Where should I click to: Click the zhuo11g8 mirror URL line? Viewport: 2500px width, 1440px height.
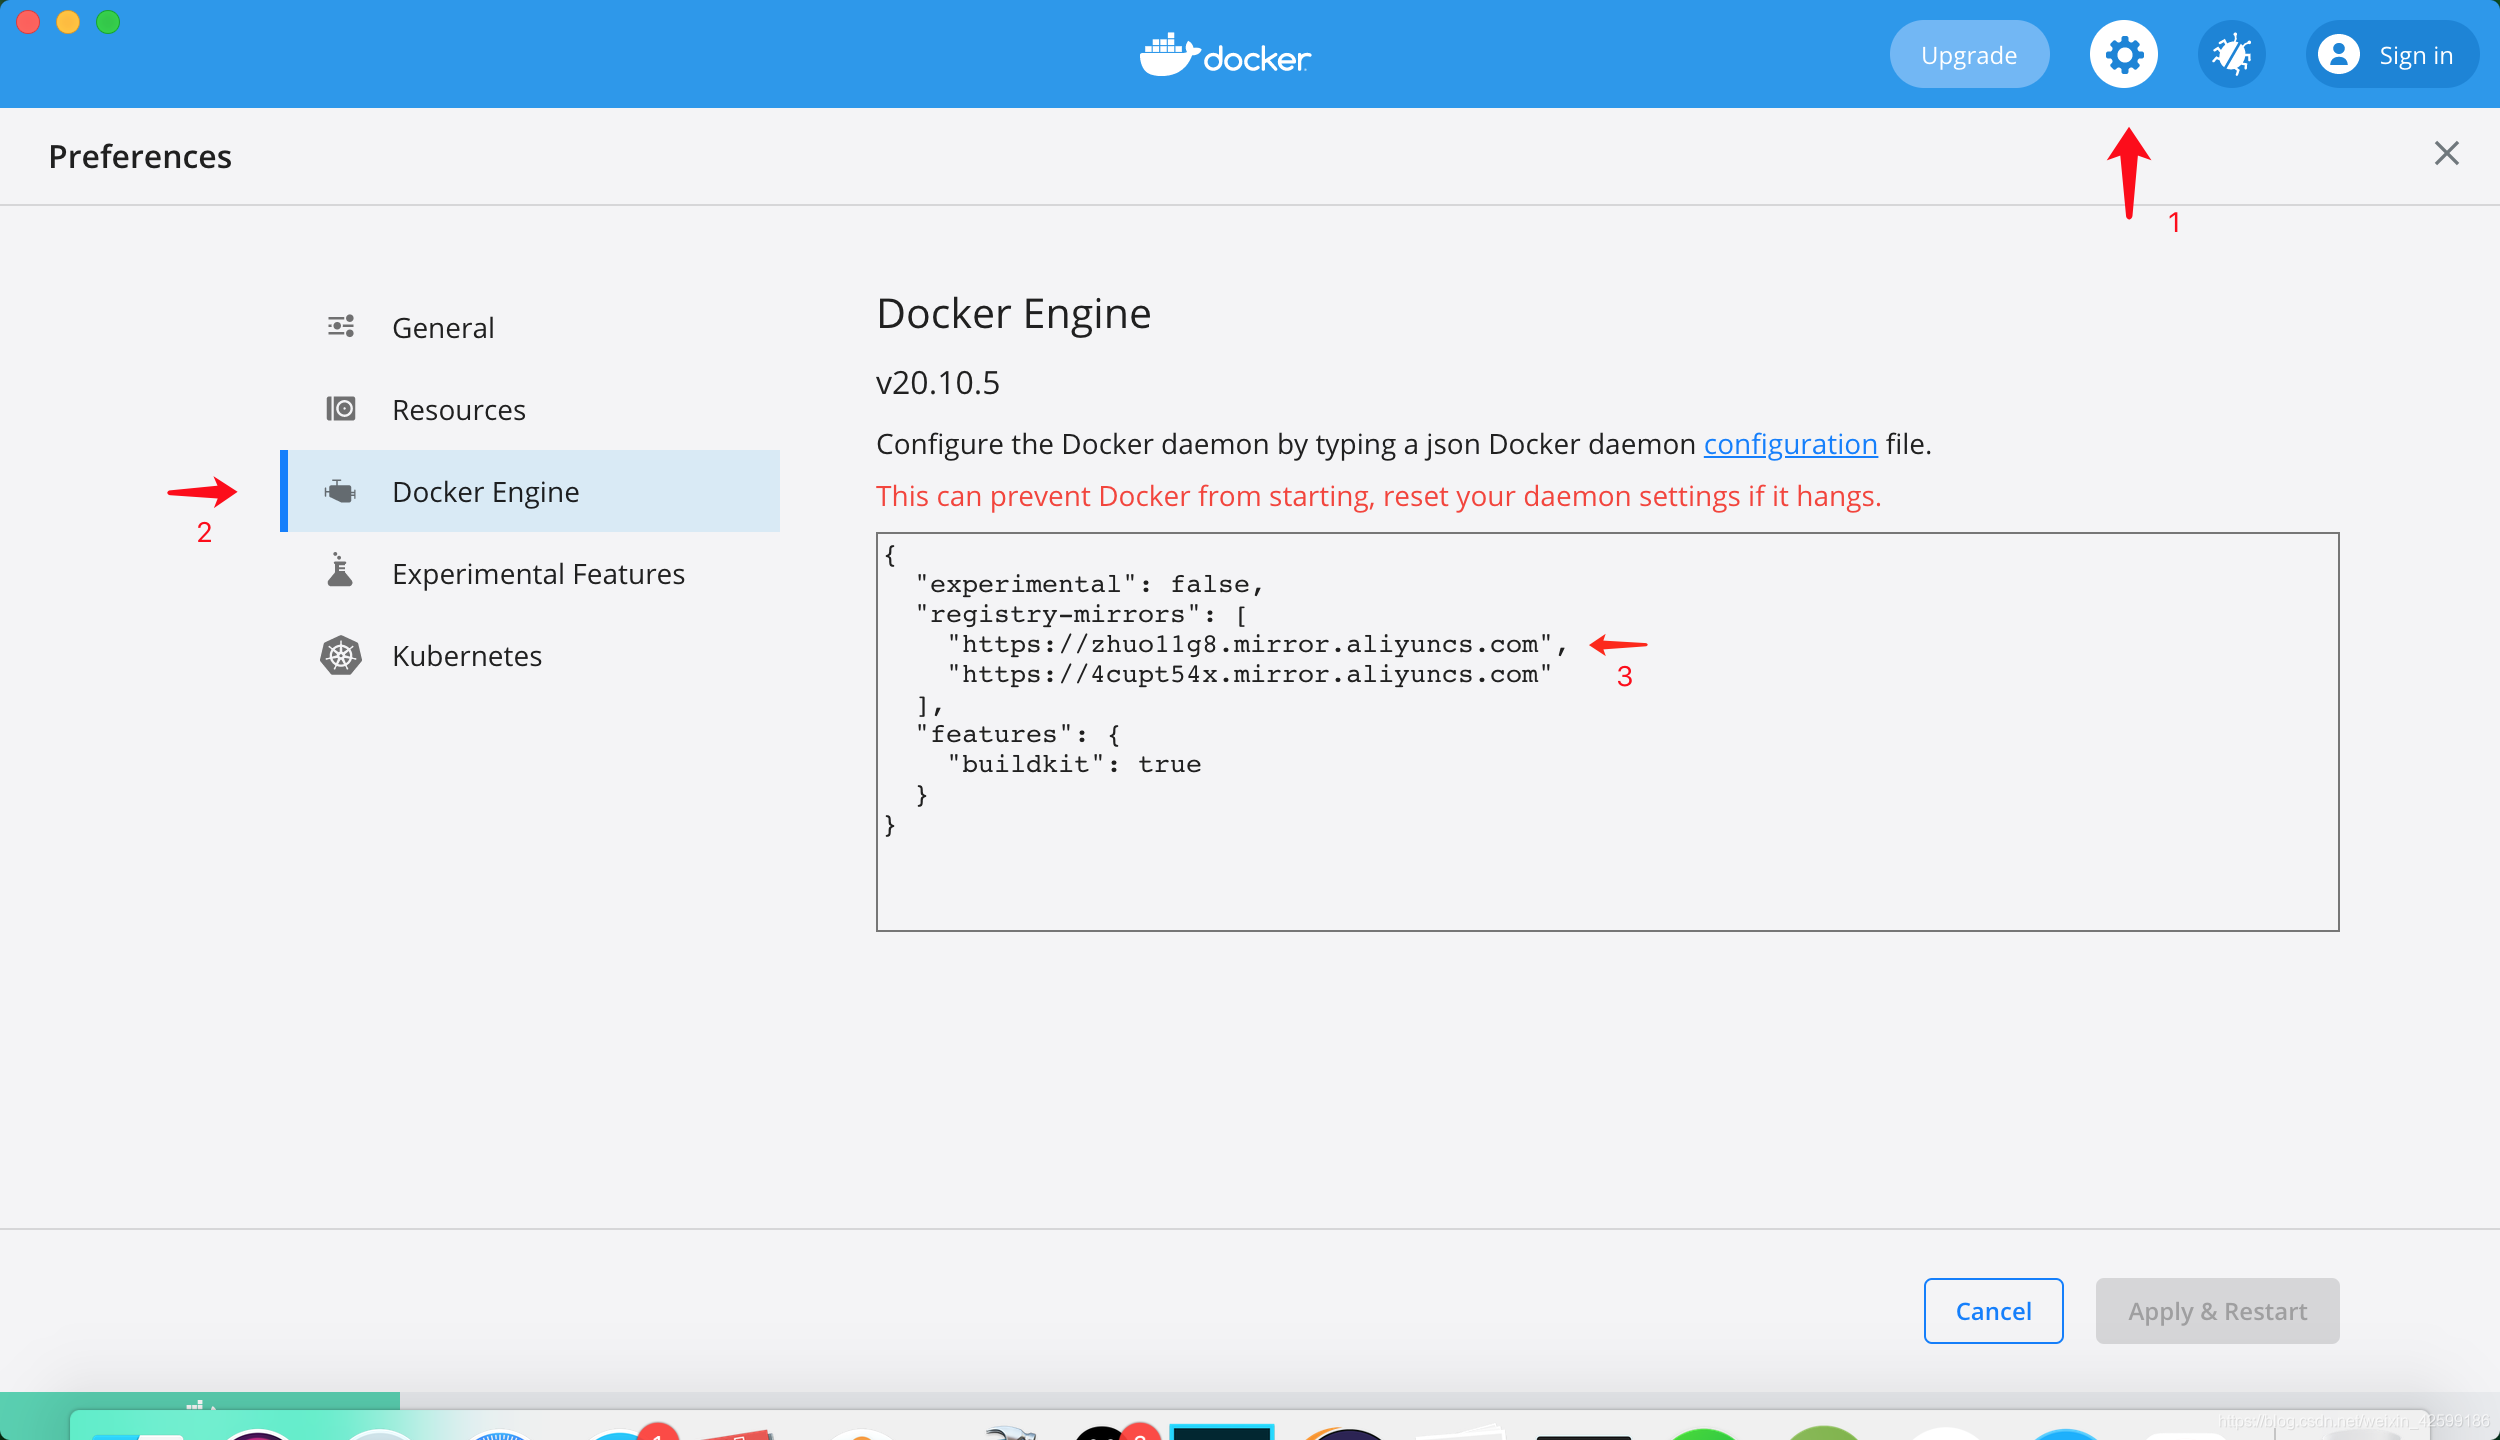point(1257,644)
